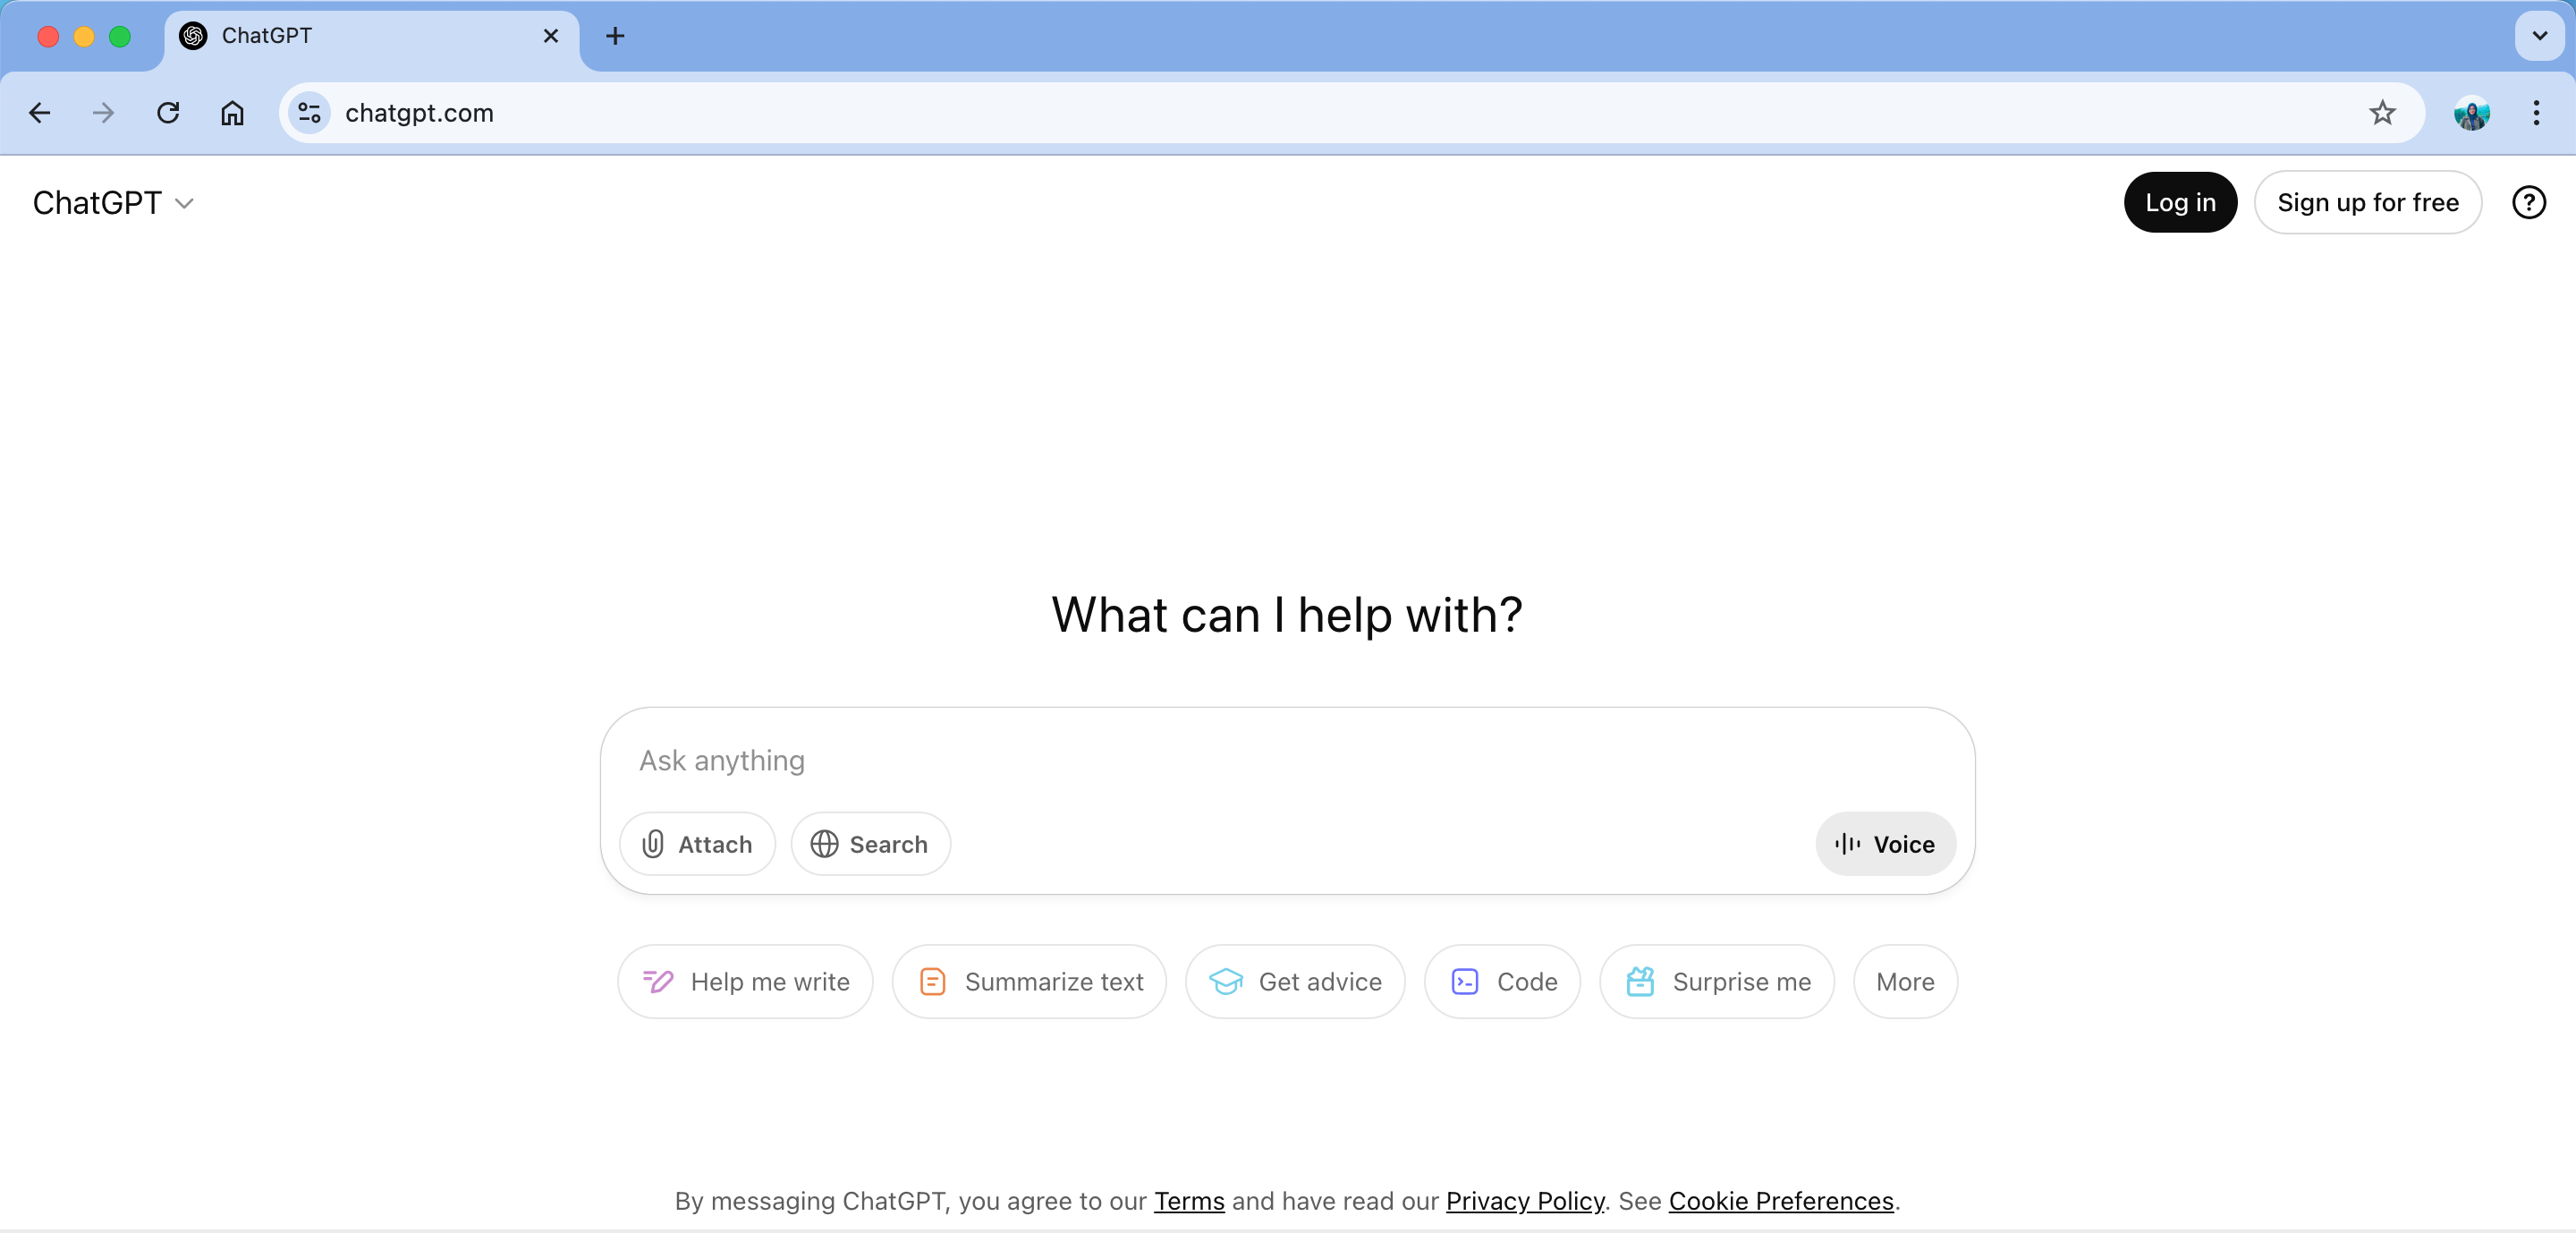Click the Log in button
The height and width of the screenshot is (1233, 2576).
coord(2180,203)
